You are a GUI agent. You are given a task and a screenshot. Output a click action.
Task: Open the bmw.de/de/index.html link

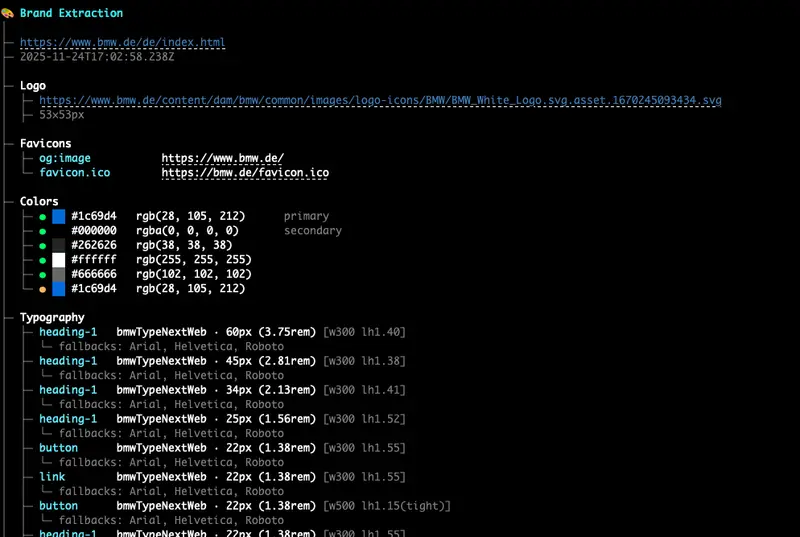[122, 43]
